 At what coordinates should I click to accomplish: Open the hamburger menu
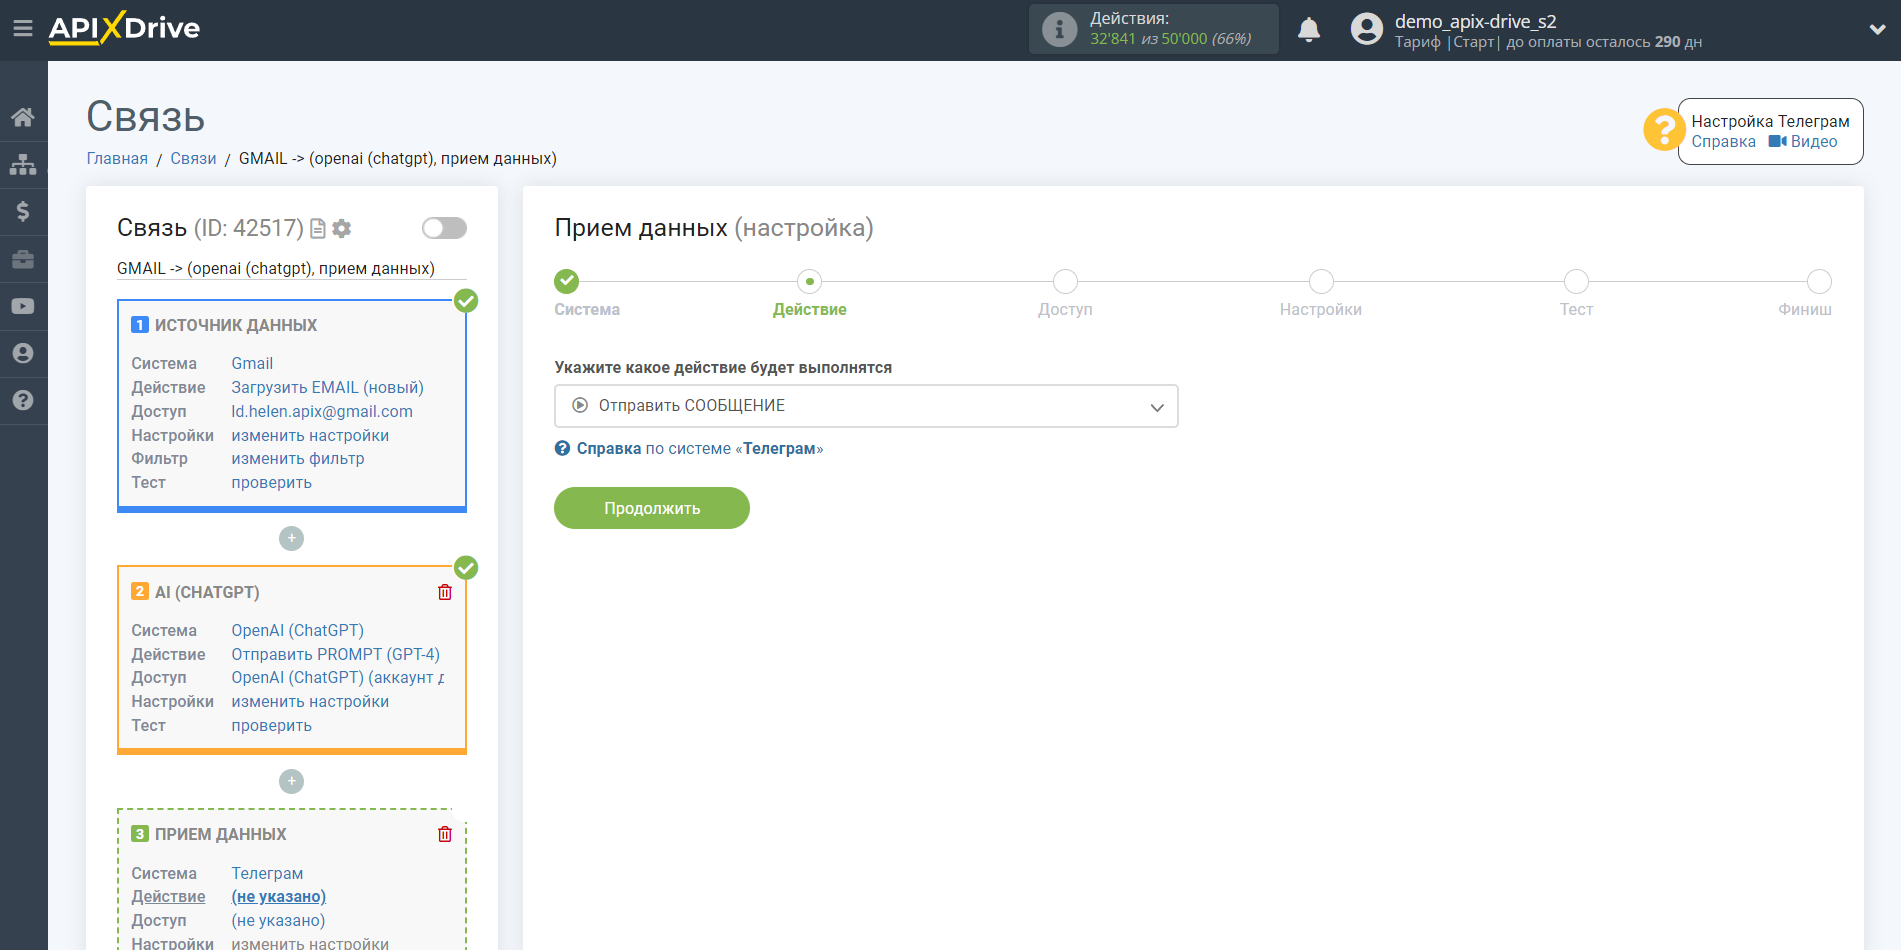[x=23, y=29]
